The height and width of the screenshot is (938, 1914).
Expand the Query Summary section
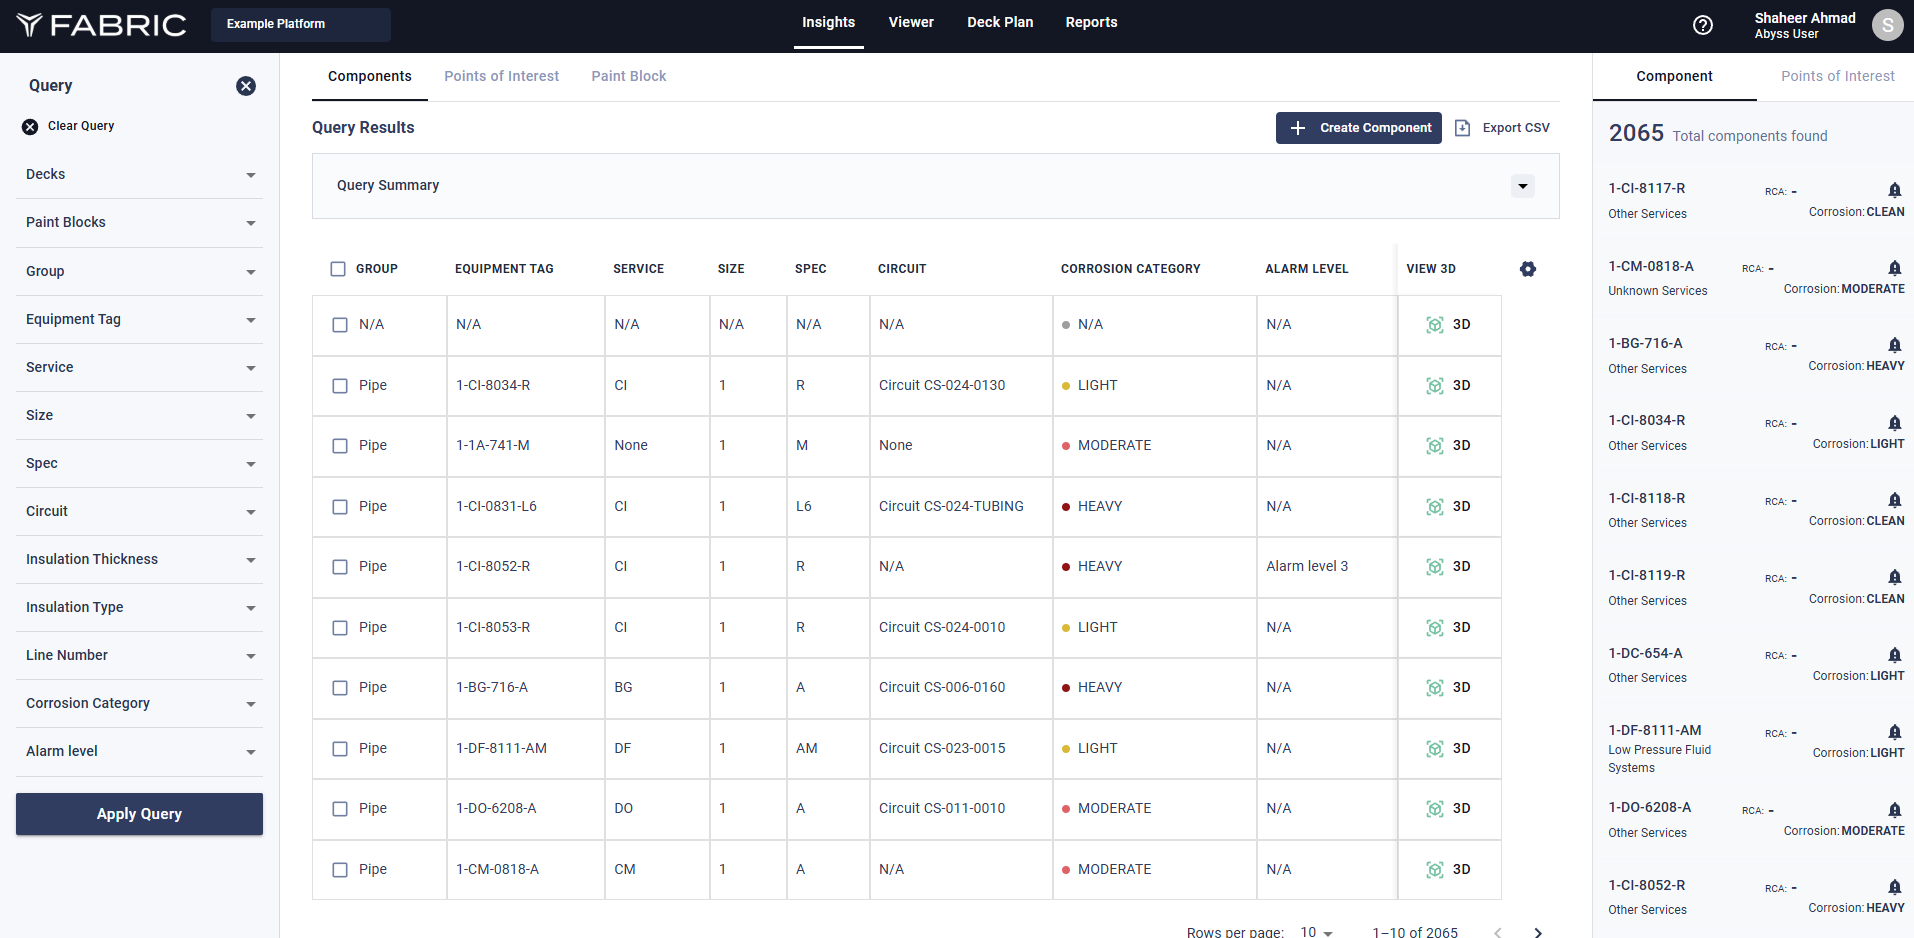1522,186
